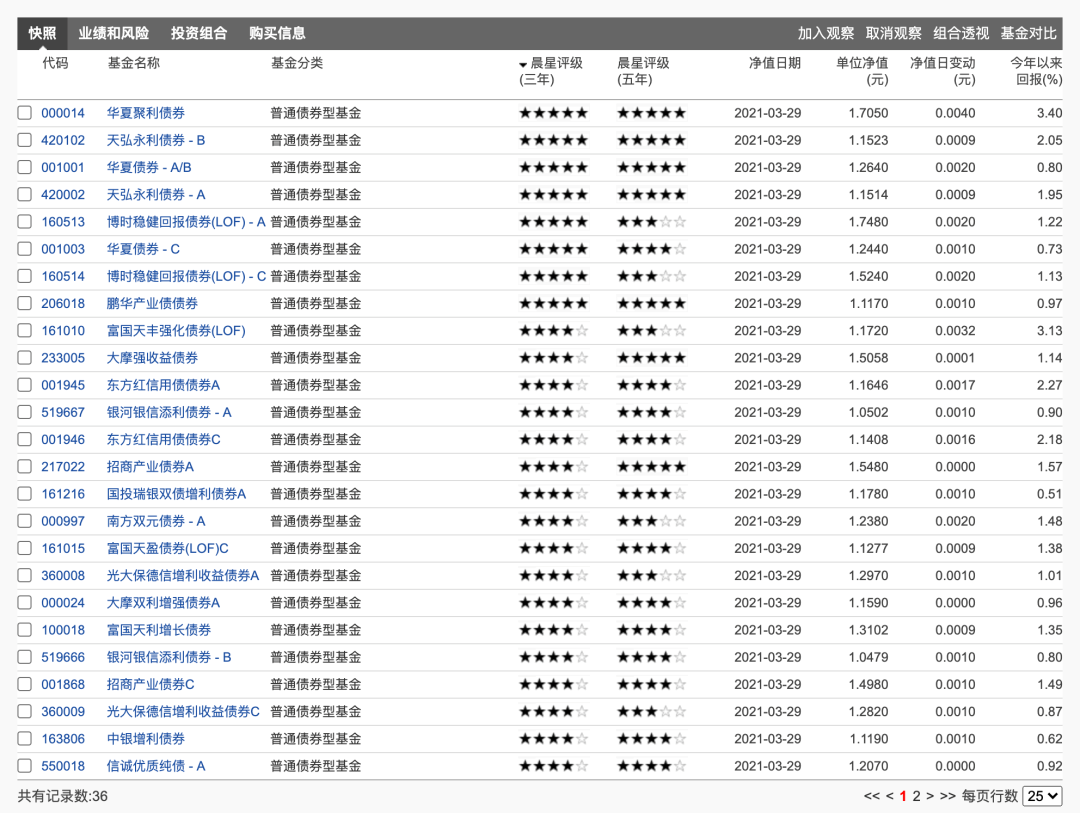
Task: Select year-to-date return 3.13
Action: [1050, 331]
